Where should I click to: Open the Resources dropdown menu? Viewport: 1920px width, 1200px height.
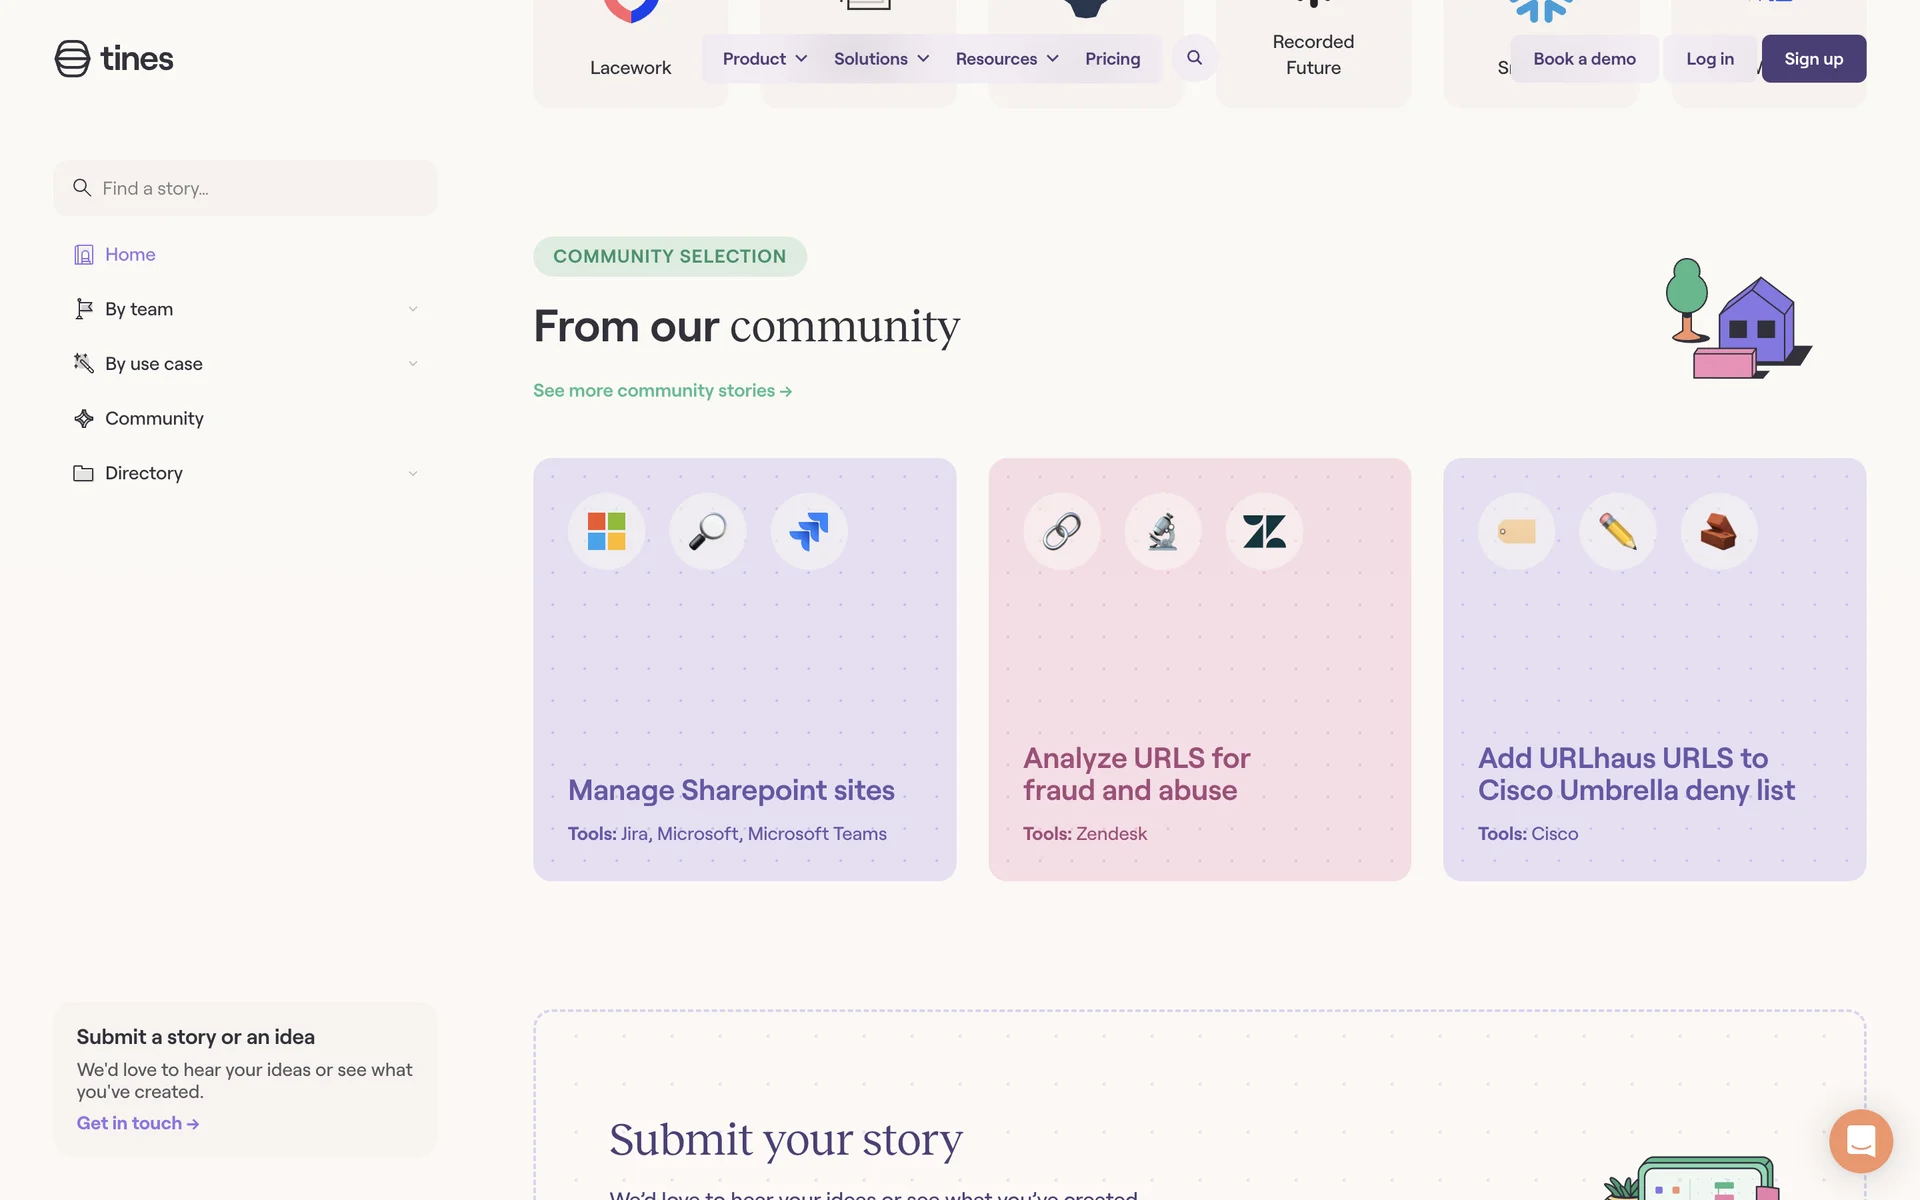coord(1006,59)
